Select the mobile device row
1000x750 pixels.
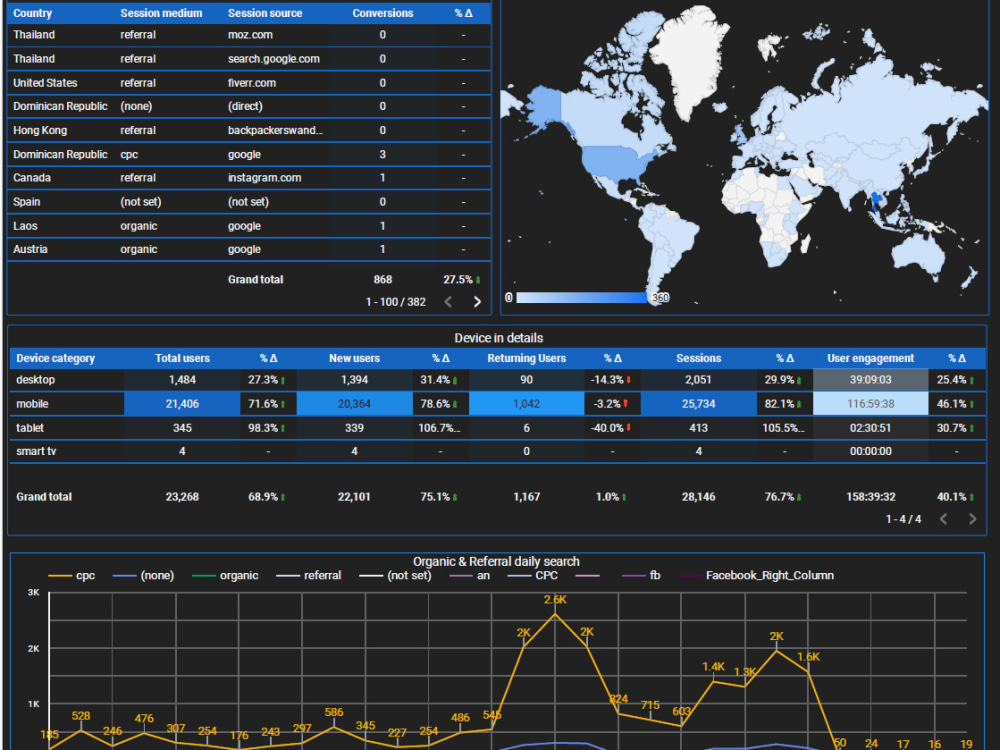point(497,404)
